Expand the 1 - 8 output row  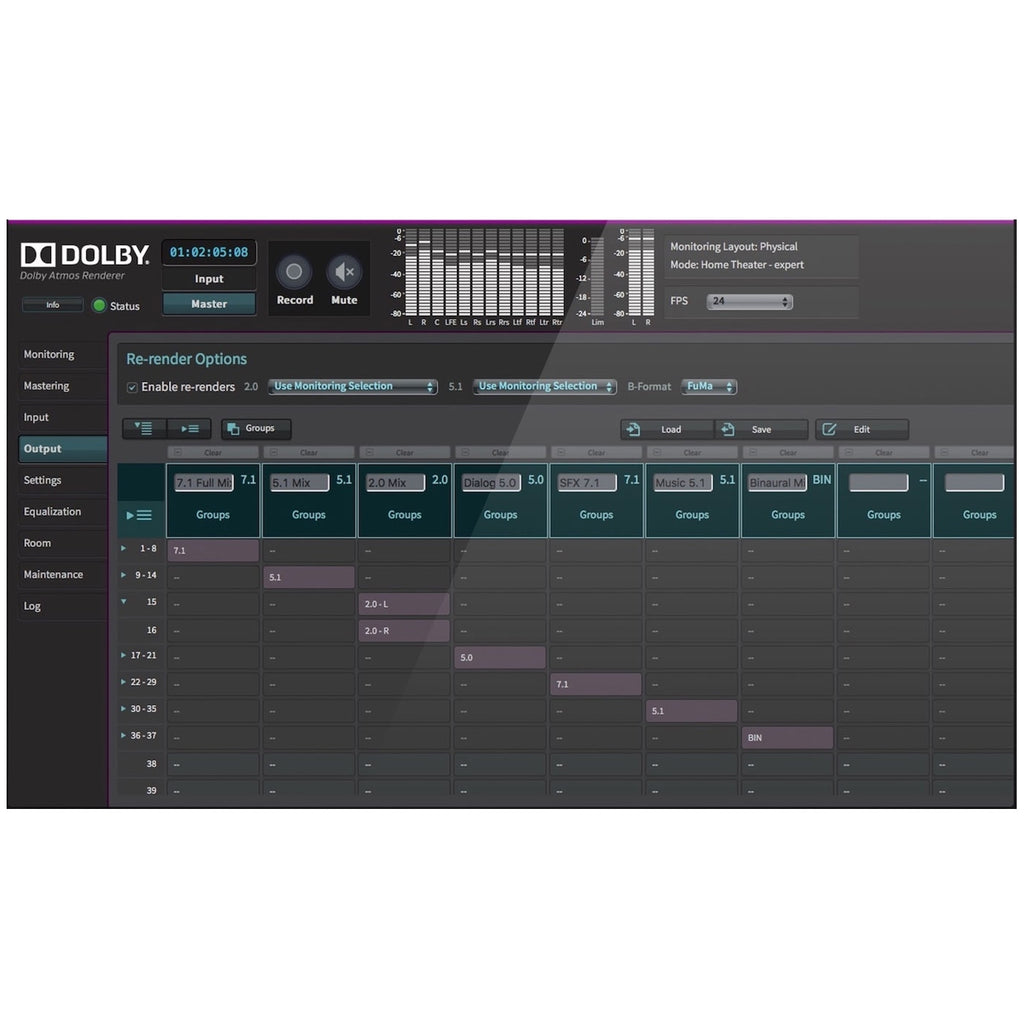pyautogui.click(x=123, y=549)
